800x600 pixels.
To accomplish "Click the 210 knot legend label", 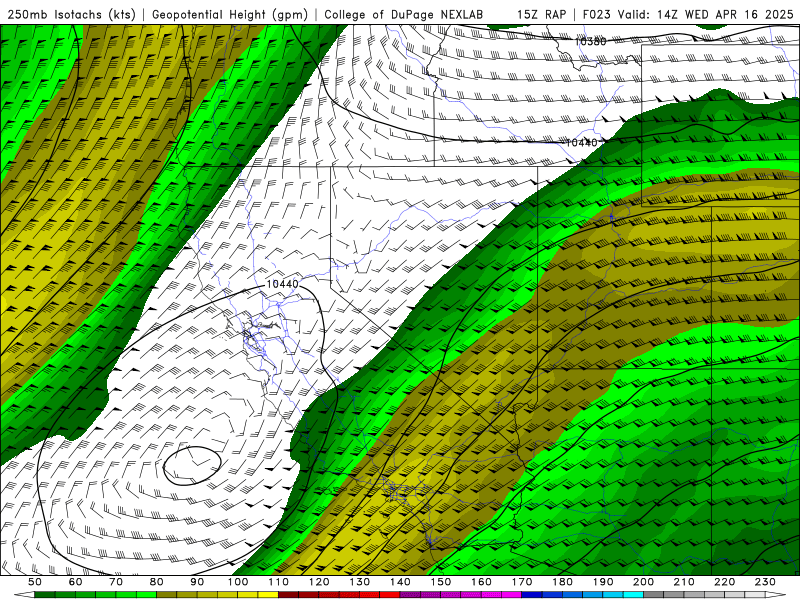I will click(684, 582).
